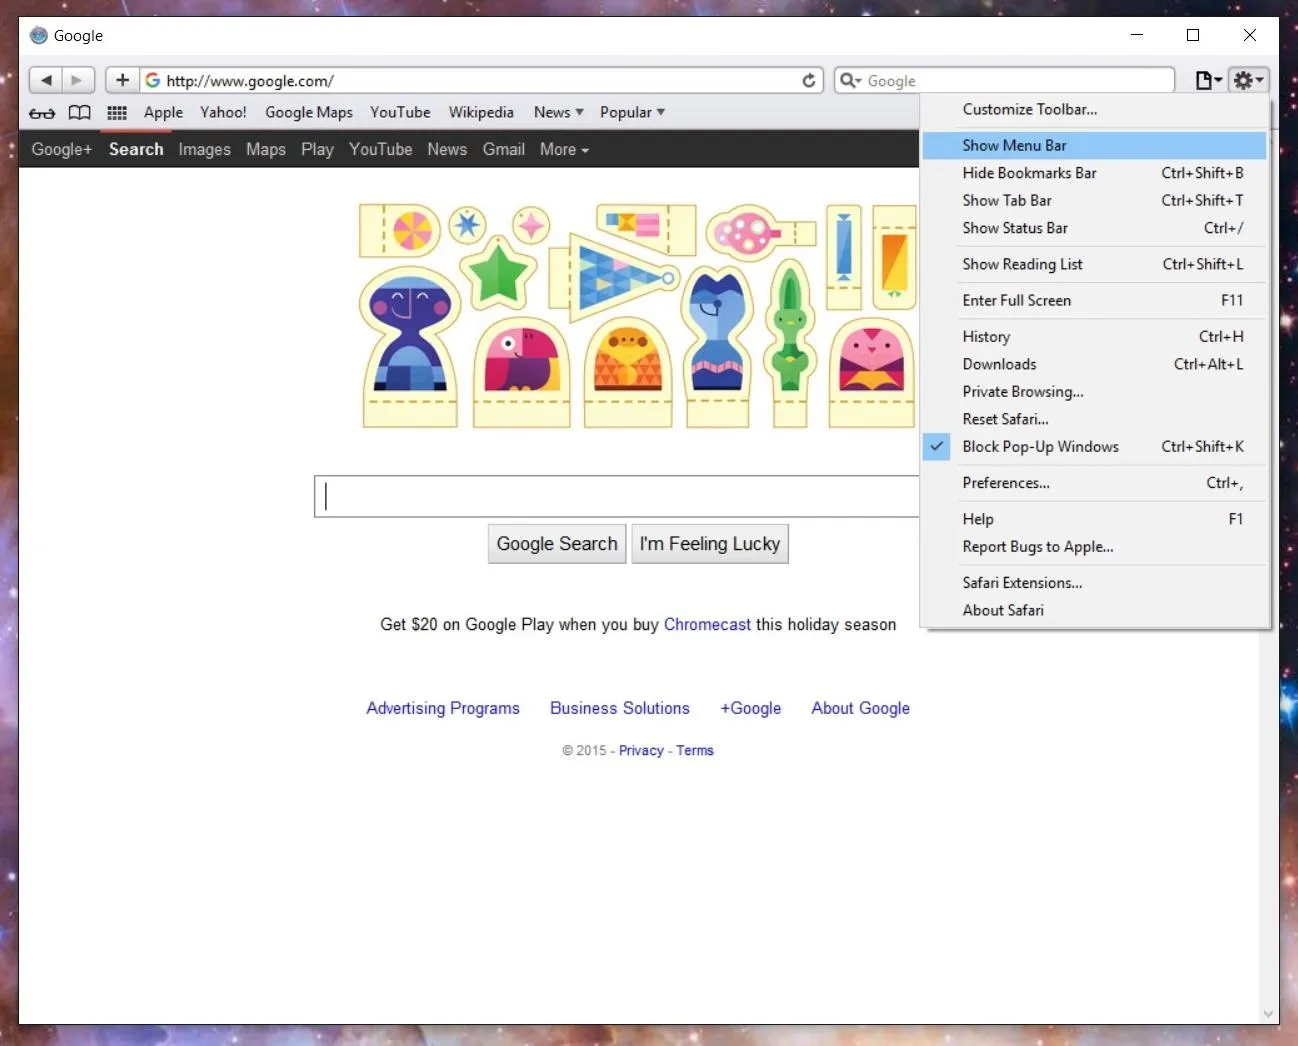Screen dimensions: 1298x1046
Task: Click the I'm Feeling Lucky button
Action: 710,544
